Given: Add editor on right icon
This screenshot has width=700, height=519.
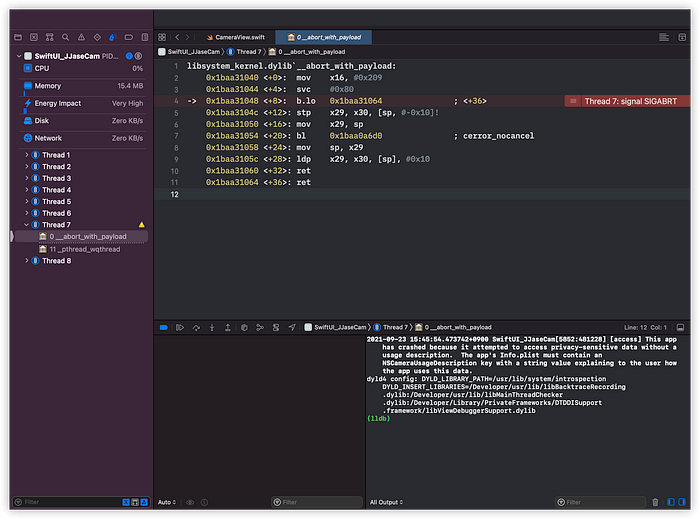Looking at the screenshot, I should tap(682, 37).
